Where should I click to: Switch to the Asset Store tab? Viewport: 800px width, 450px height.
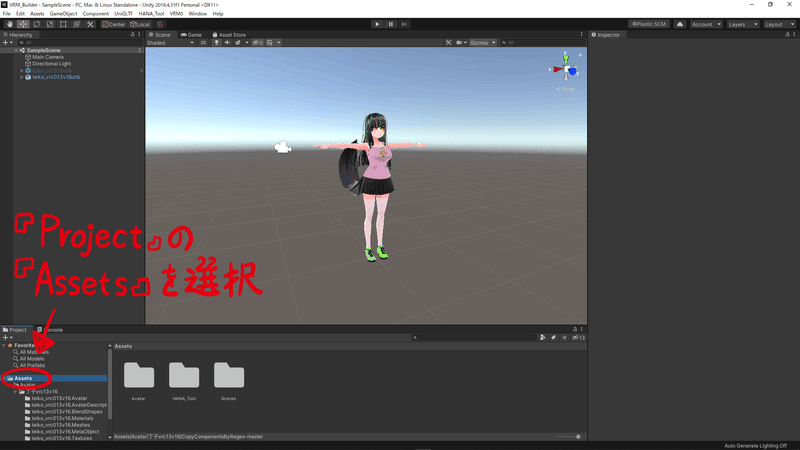pyautogui.click(x=229, y=35)
